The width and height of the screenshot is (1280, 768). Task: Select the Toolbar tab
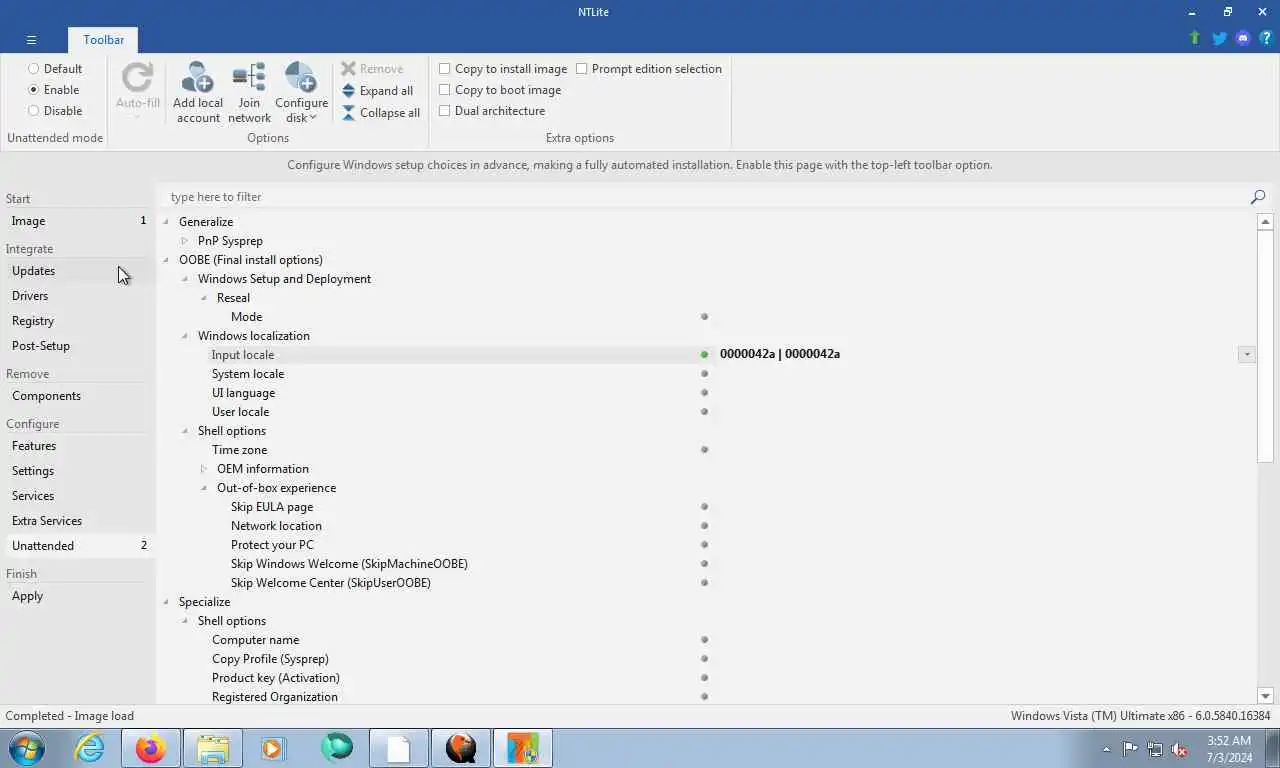point(104,40)
